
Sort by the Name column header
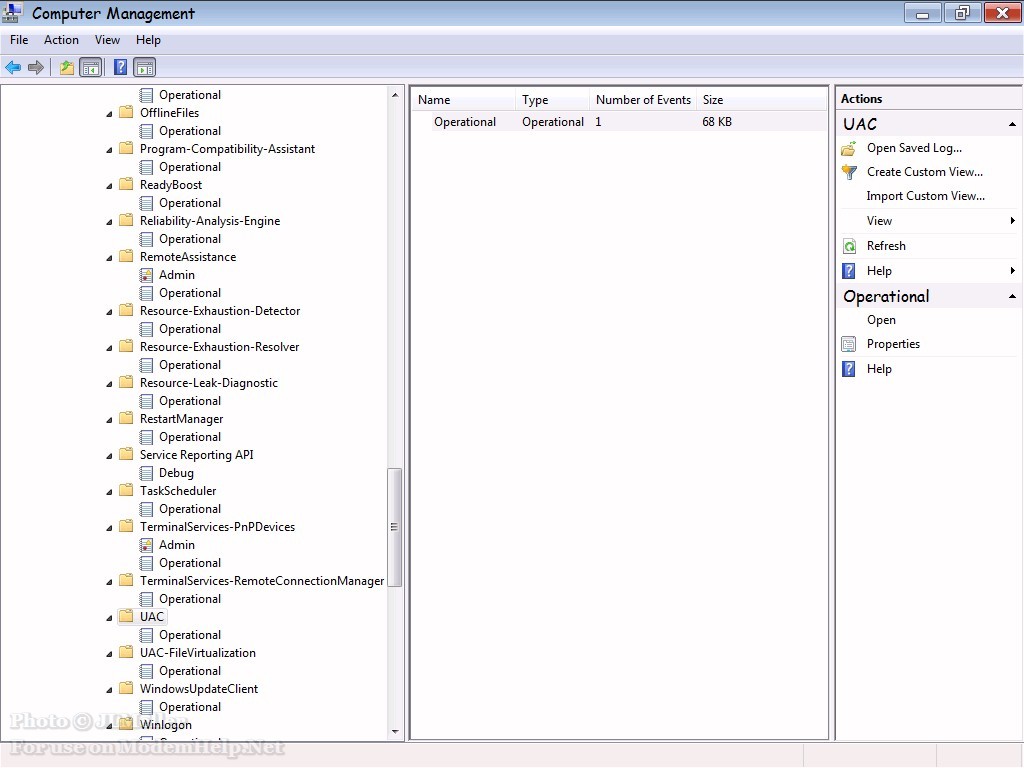click(463, 100)
